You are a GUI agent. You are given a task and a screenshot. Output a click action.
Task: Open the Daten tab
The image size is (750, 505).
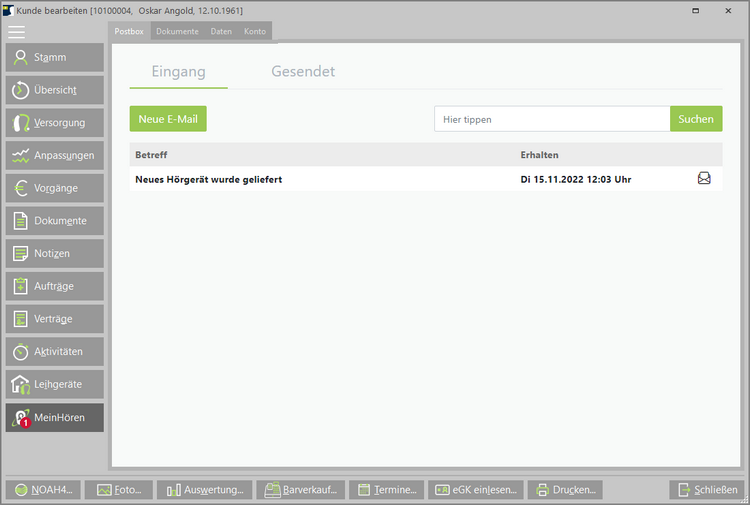221,32
